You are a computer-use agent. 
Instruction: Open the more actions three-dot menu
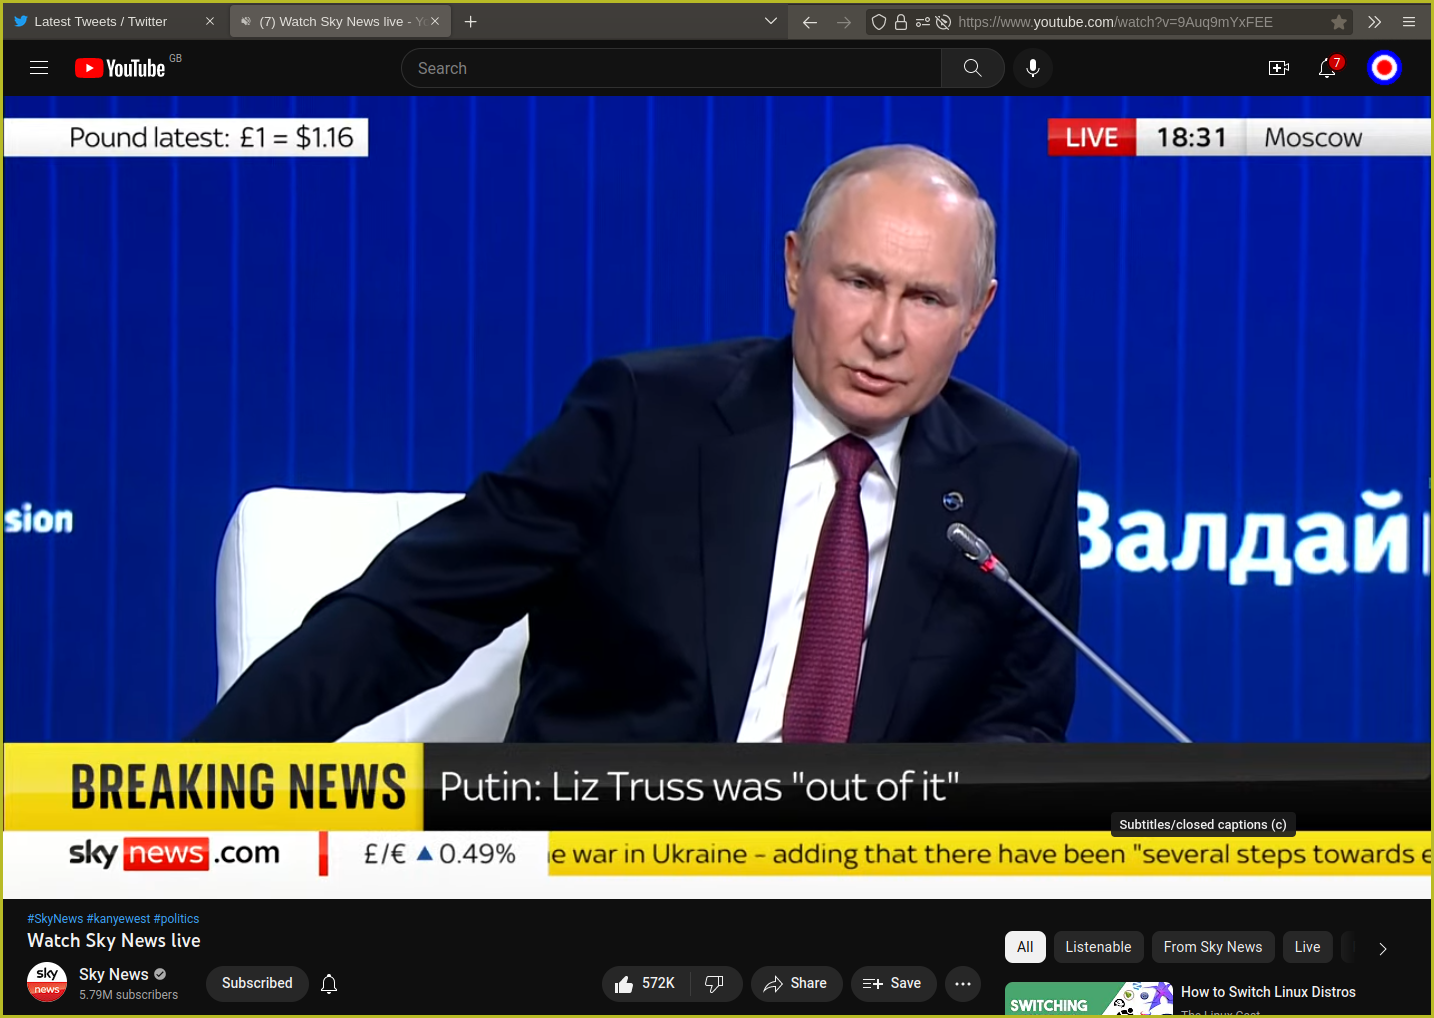coord(963,984)
